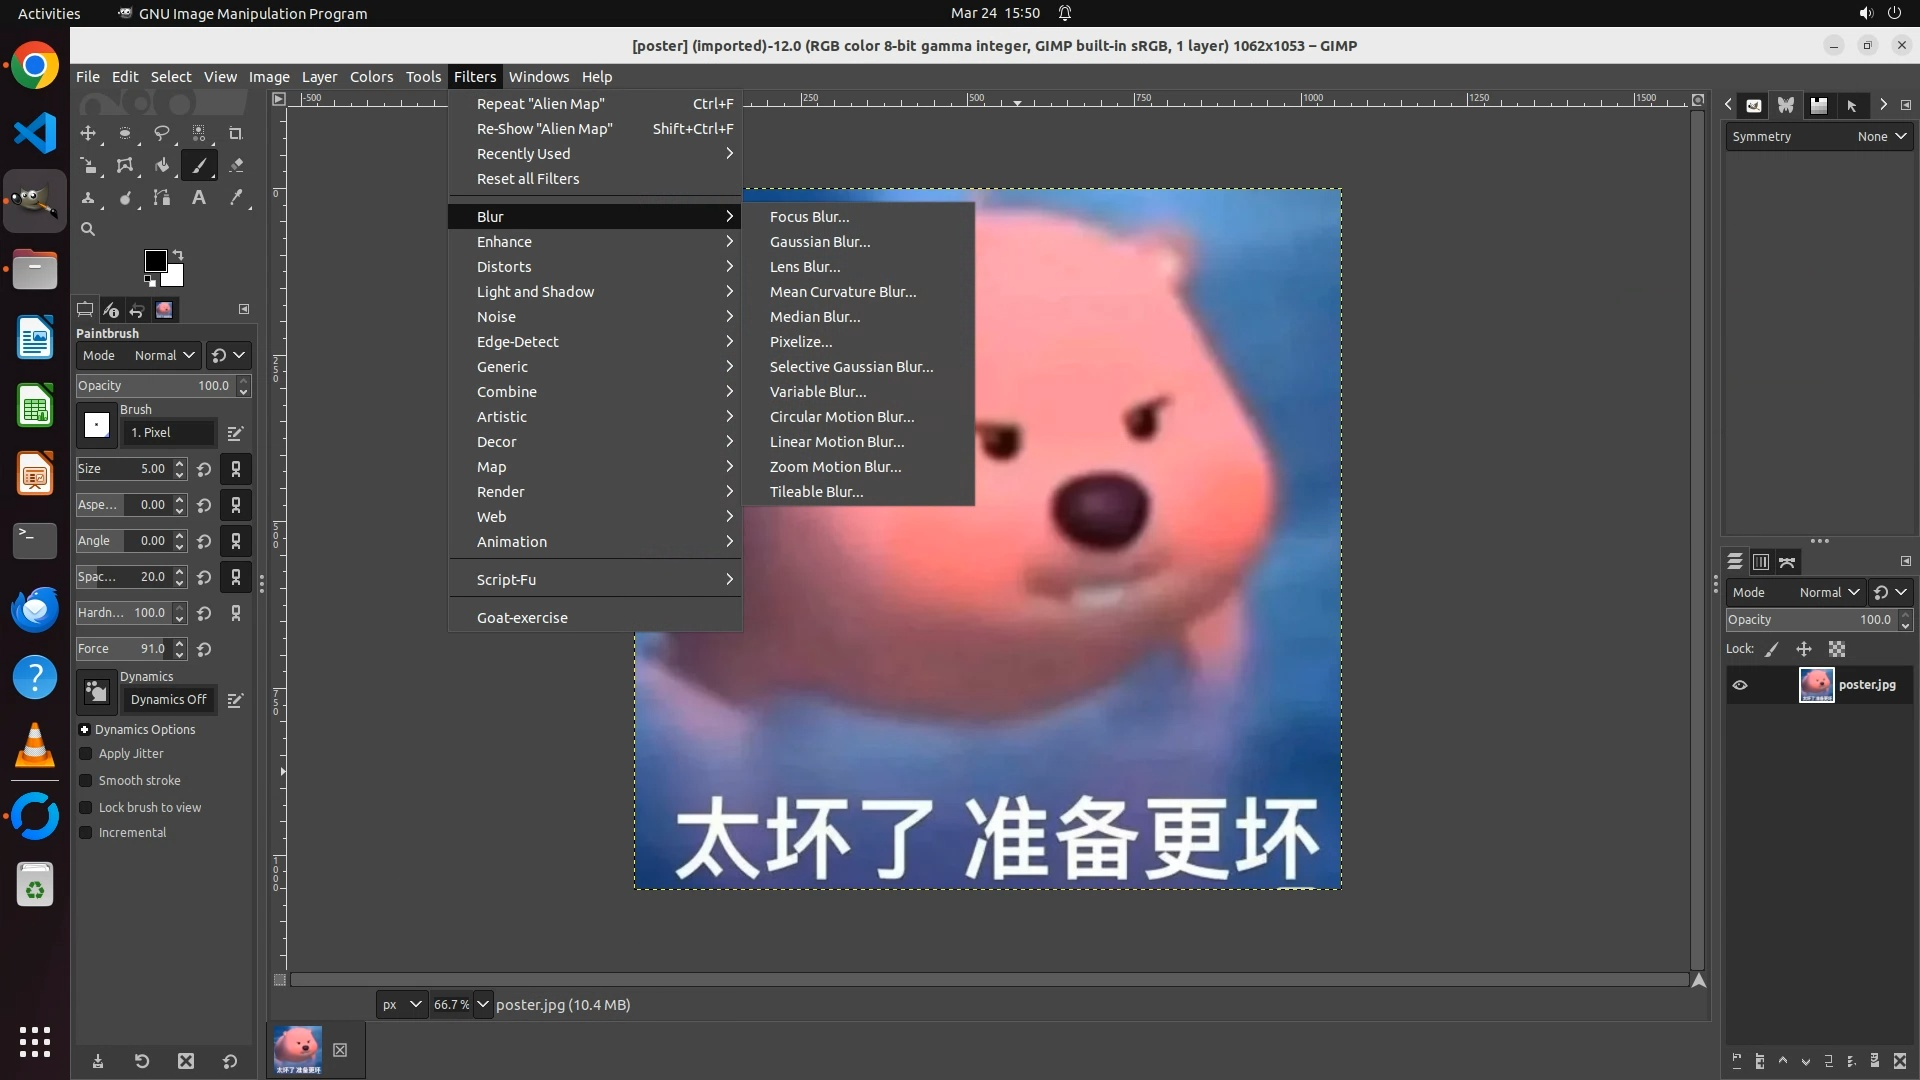
Task: Select the Zoom tool magnifier
Action: pos(88,229)
